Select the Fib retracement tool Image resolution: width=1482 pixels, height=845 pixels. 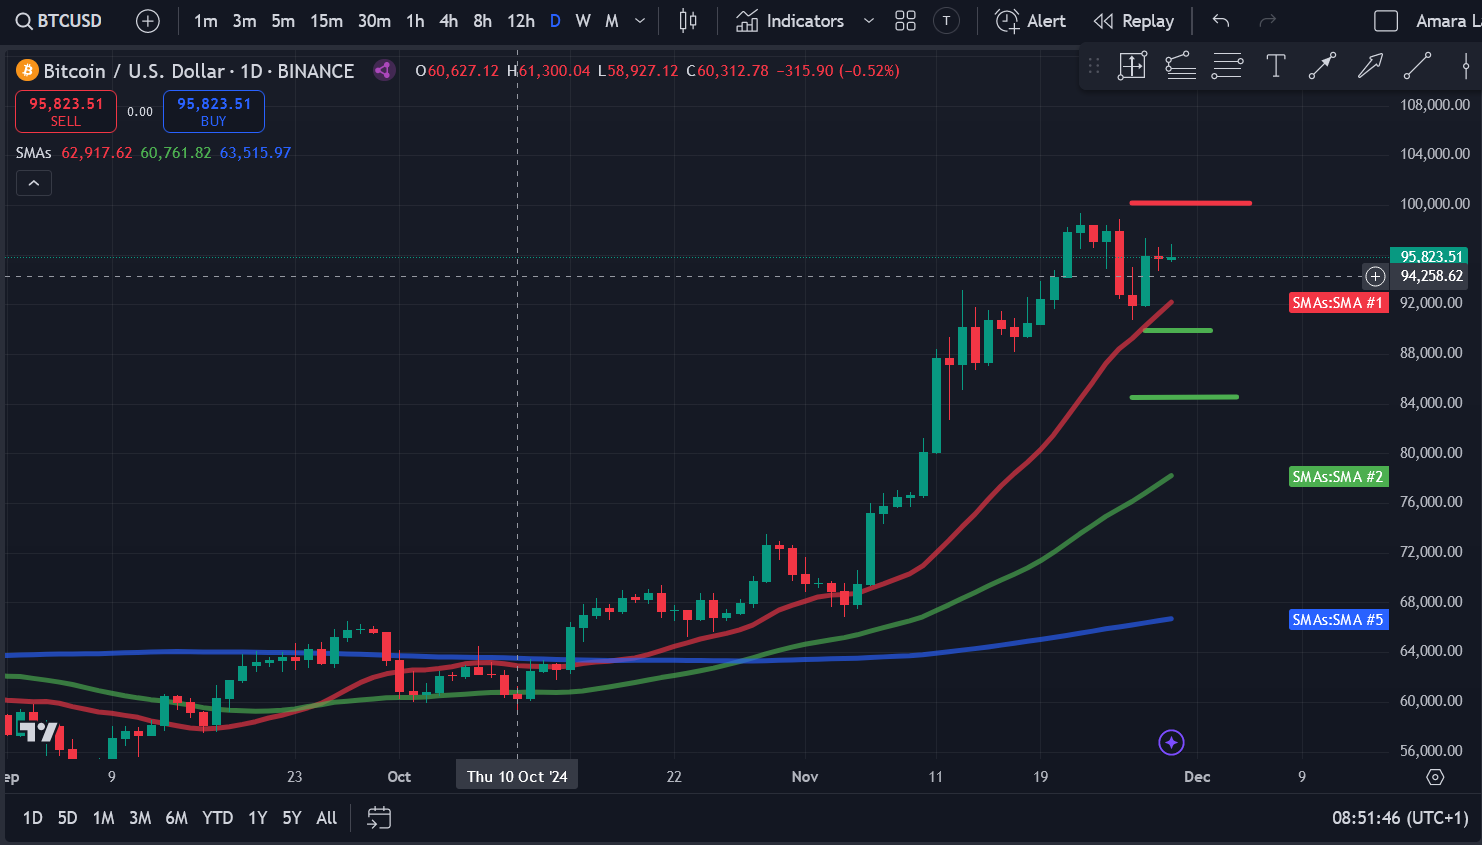[1227, 66]
